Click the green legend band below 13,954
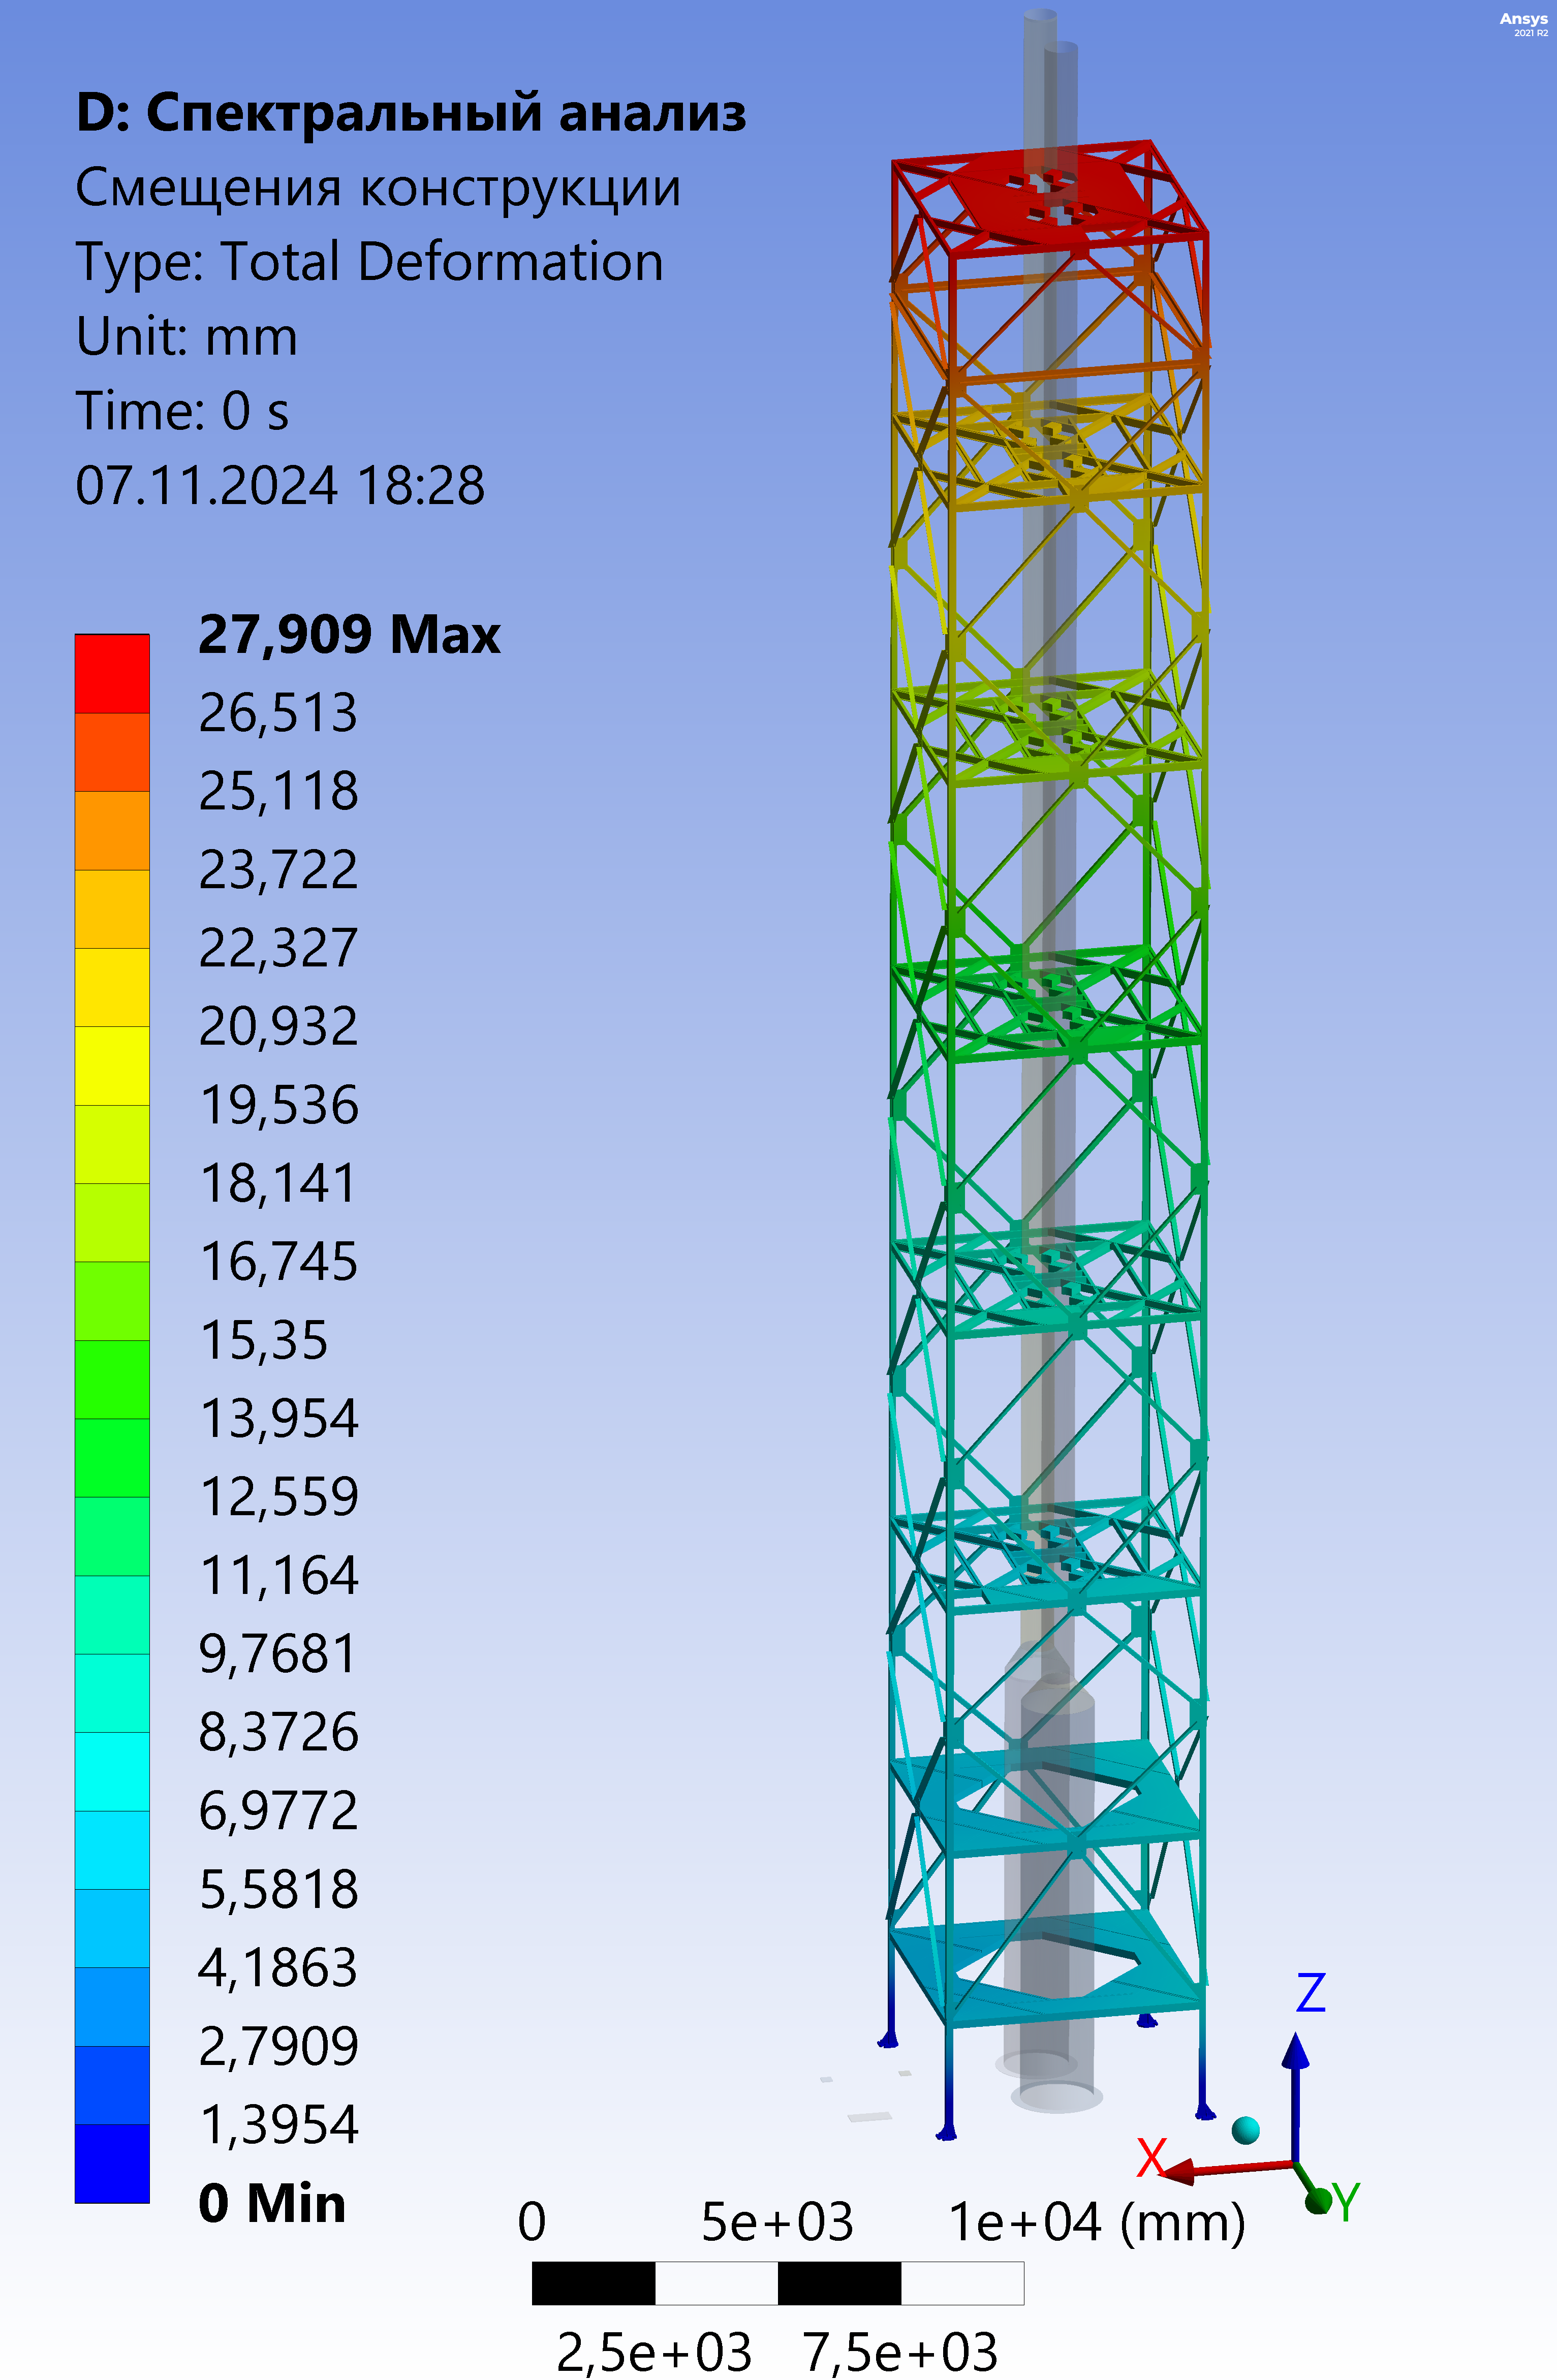Screen dimensions: 1557x2380 [112, 1457]
